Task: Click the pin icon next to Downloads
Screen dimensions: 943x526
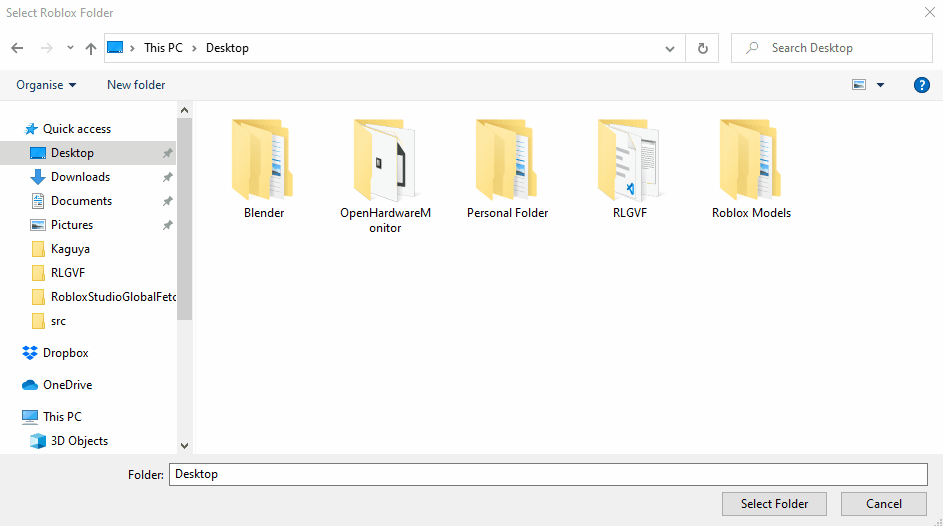Action: (167, 177)
